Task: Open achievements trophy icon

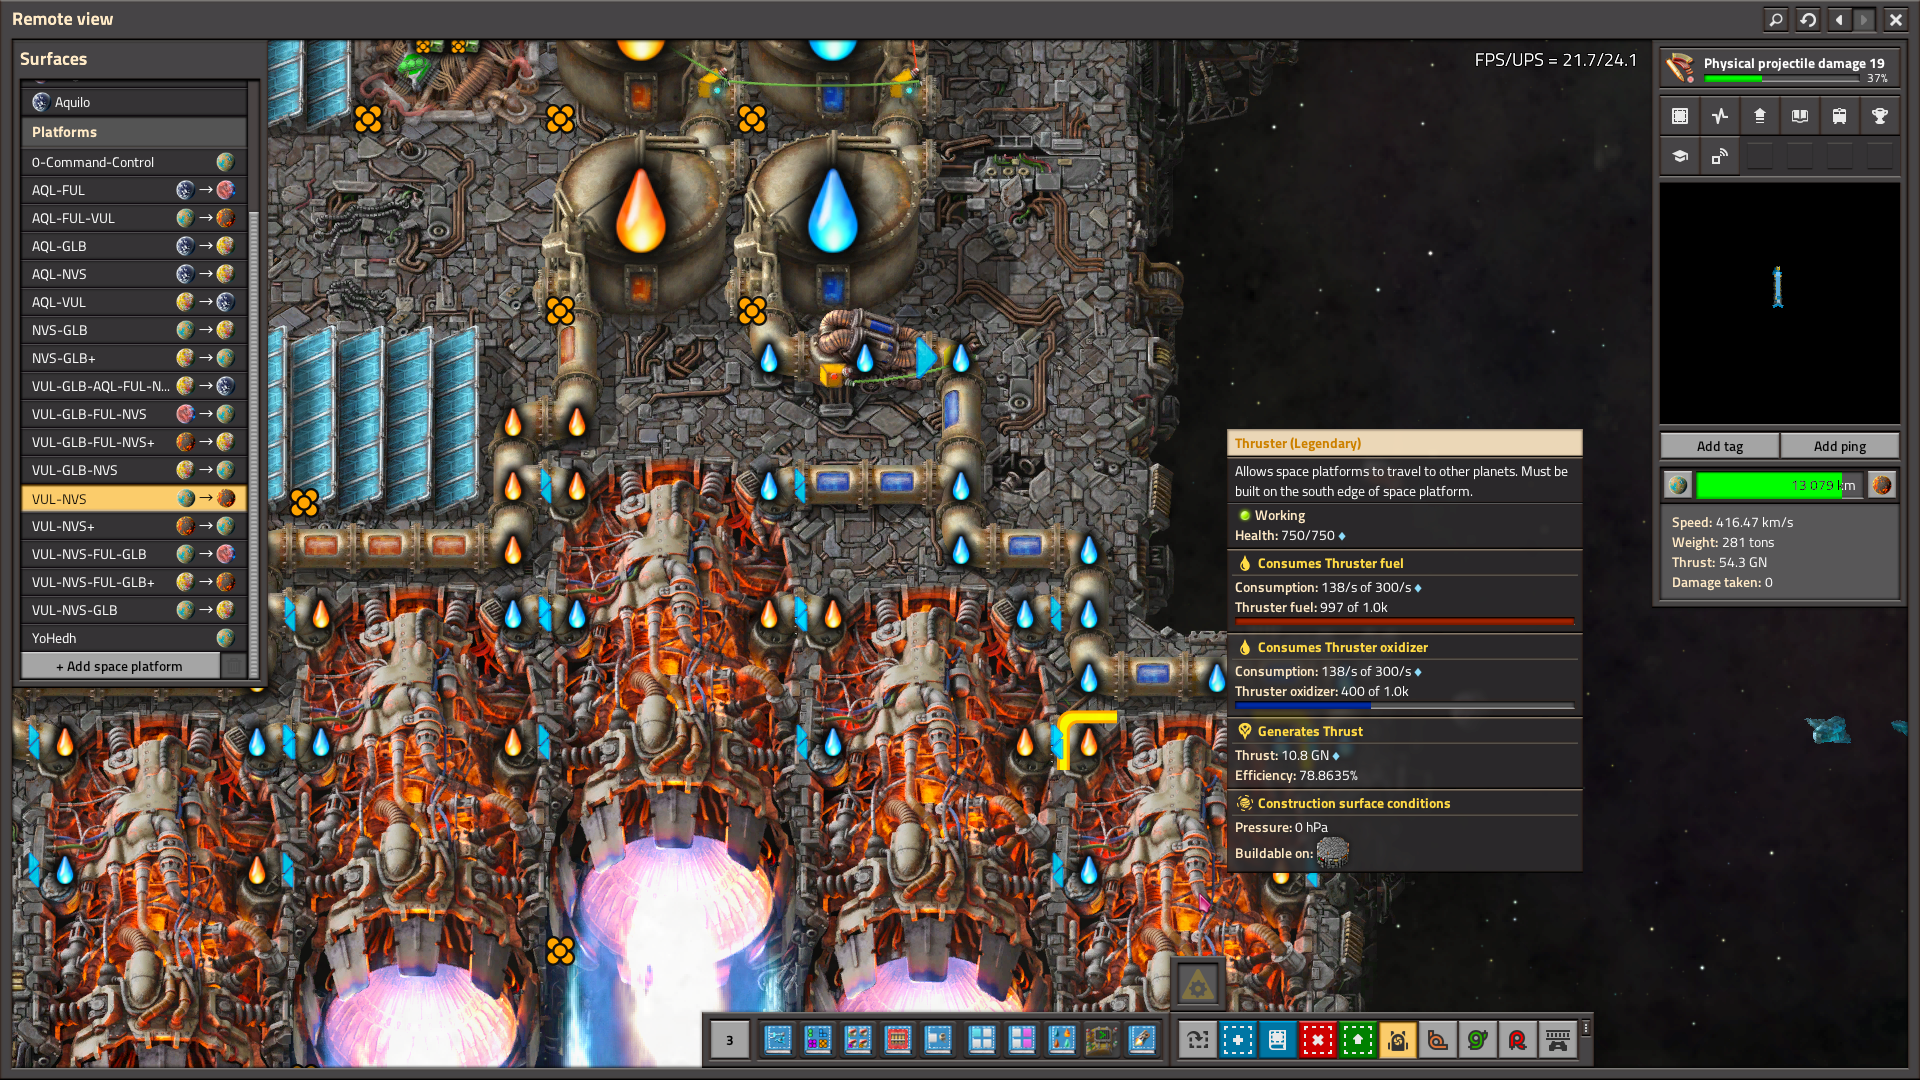Action: [x=1880, y=116]
